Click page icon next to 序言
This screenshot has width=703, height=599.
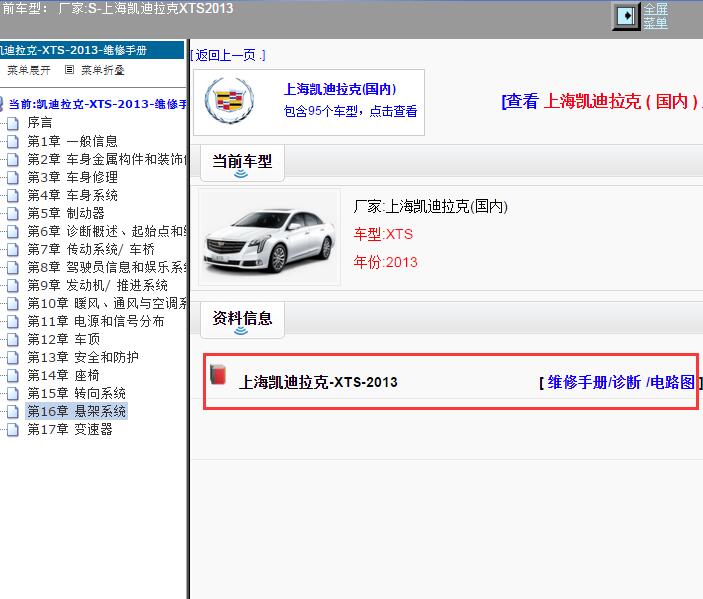[x=13, y=123]
